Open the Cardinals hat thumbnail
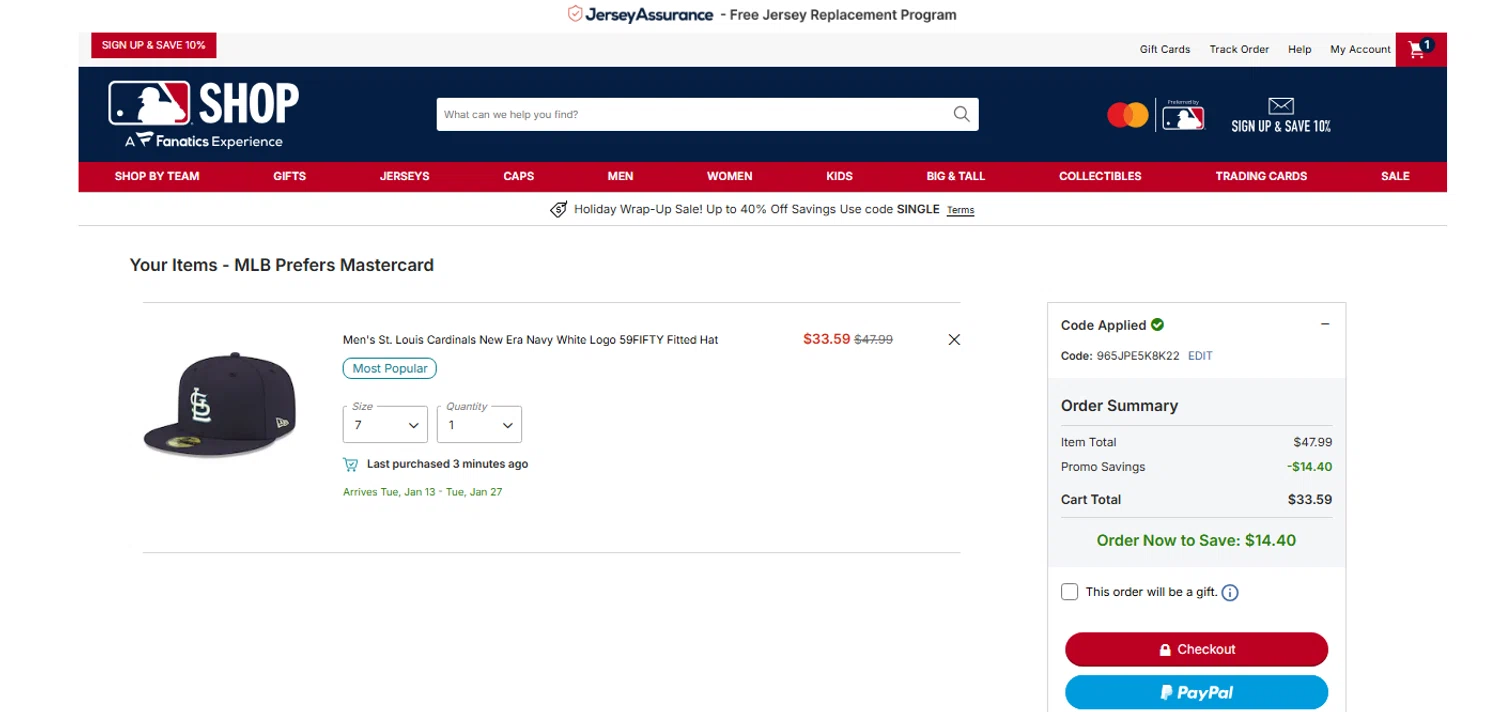 (x=220, y=405)
